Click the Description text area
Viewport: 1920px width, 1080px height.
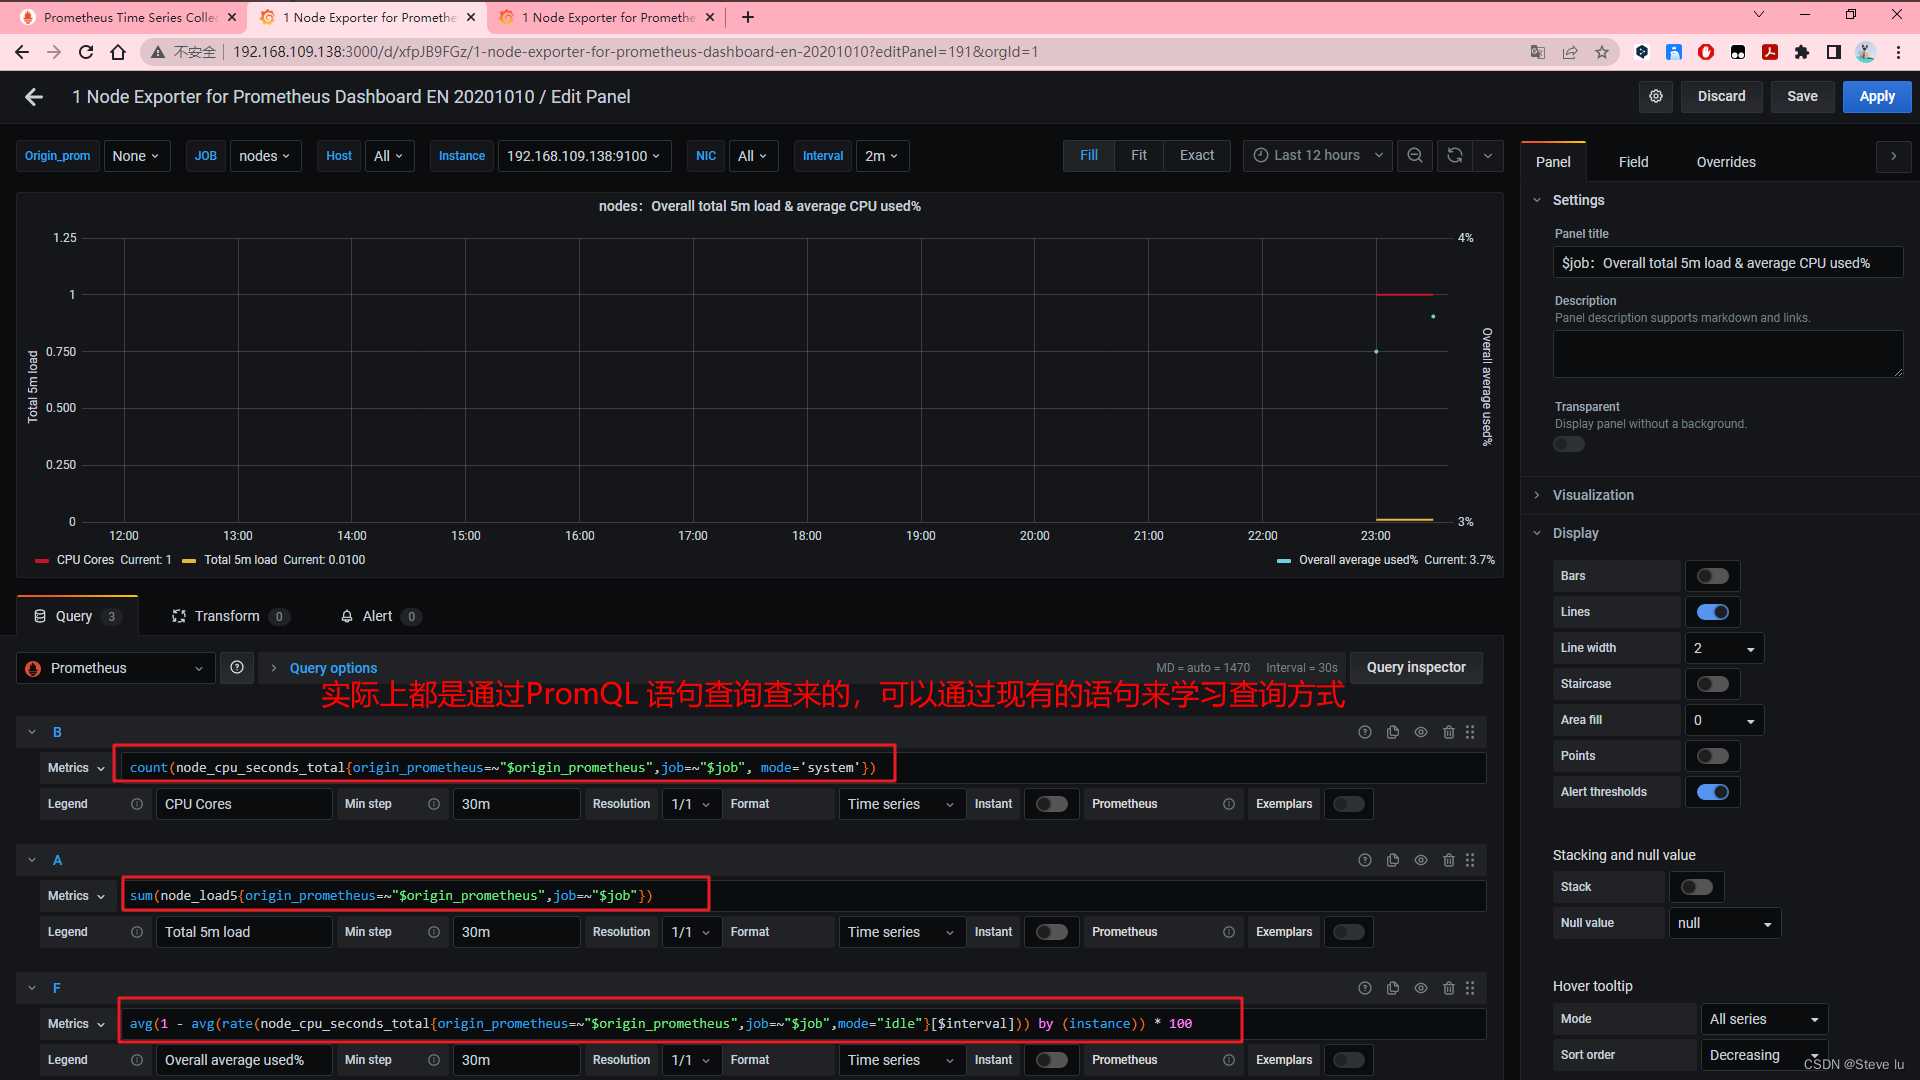(x=1727, y=354)
